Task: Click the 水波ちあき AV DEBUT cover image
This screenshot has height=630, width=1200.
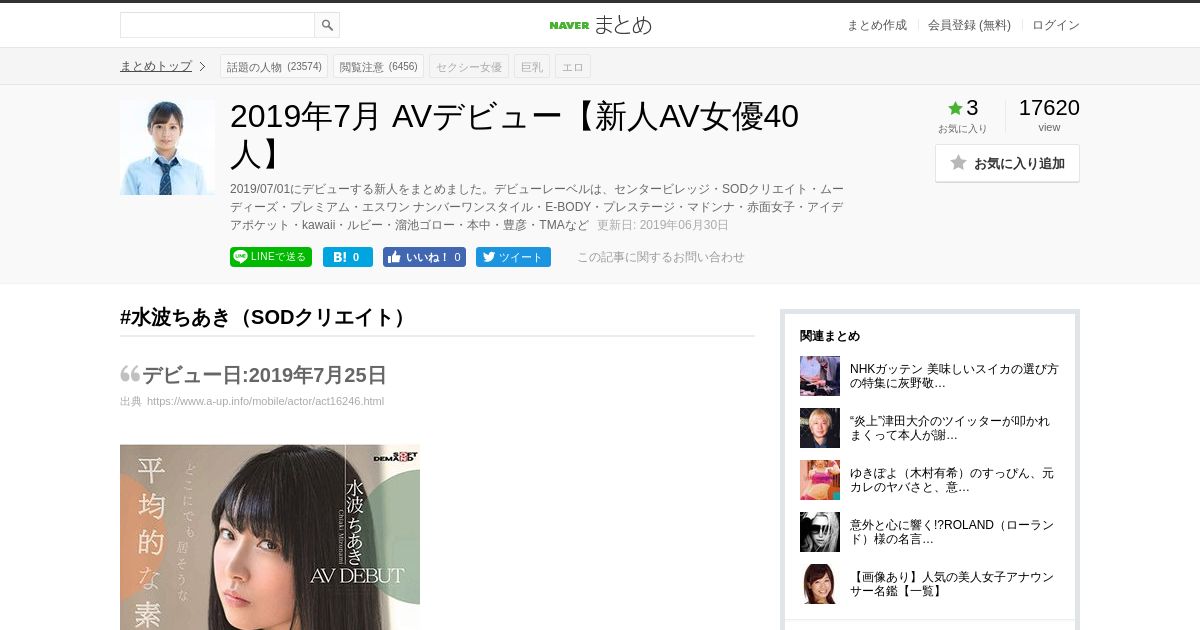Action: [x=270, y=537]
